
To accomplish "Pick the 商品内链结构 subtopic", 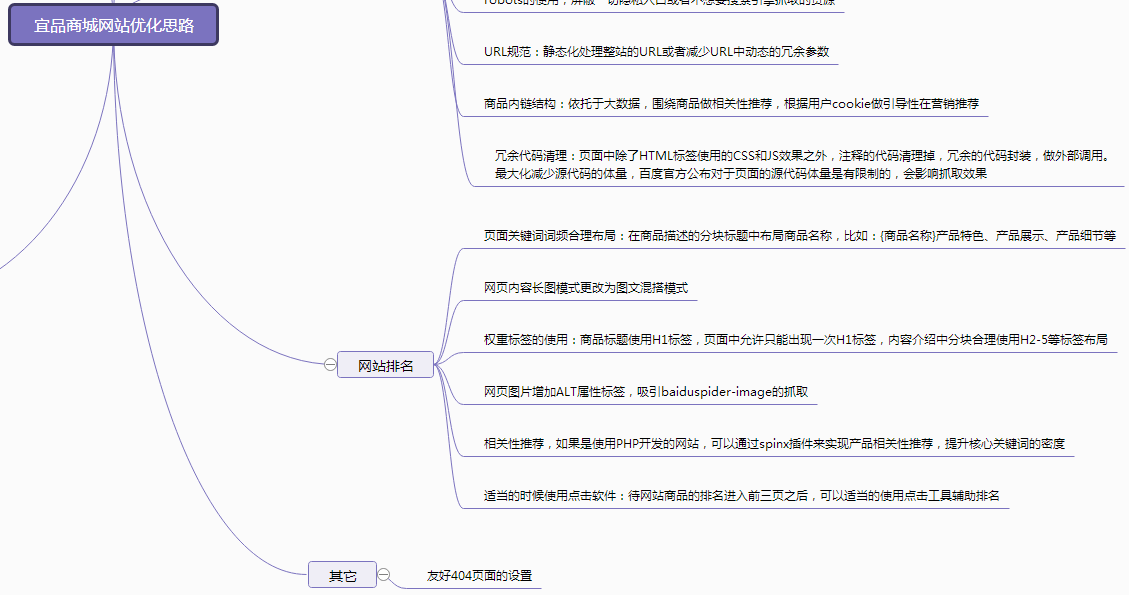I will coord(730,103).
